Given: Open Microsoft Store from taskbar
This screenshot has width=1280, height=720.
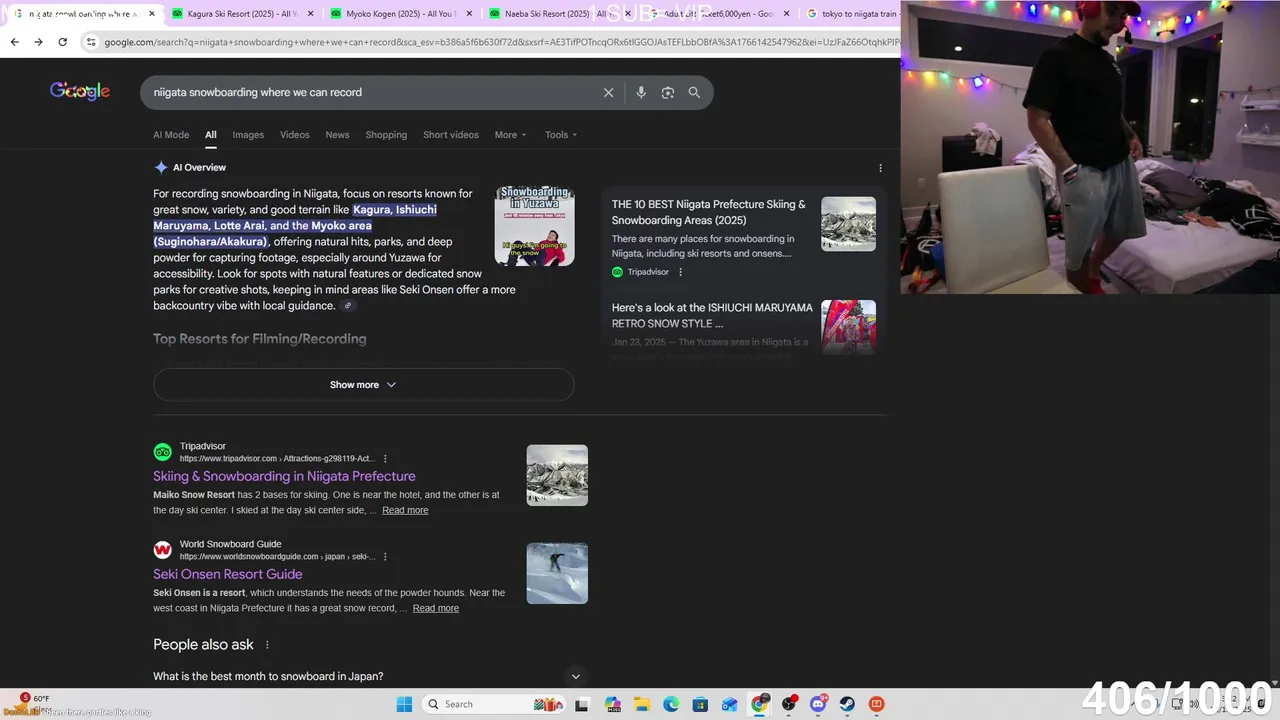Looking at the screenshot, I should pos(700,704).
